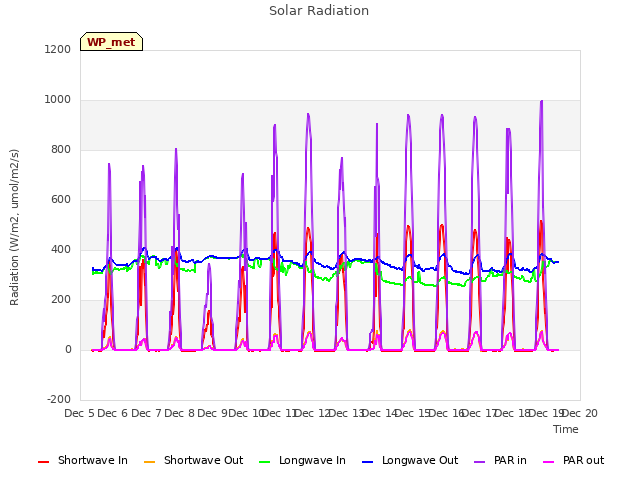
Task: Toggle the Longwave Out legend entry
Action: [410, 460]
